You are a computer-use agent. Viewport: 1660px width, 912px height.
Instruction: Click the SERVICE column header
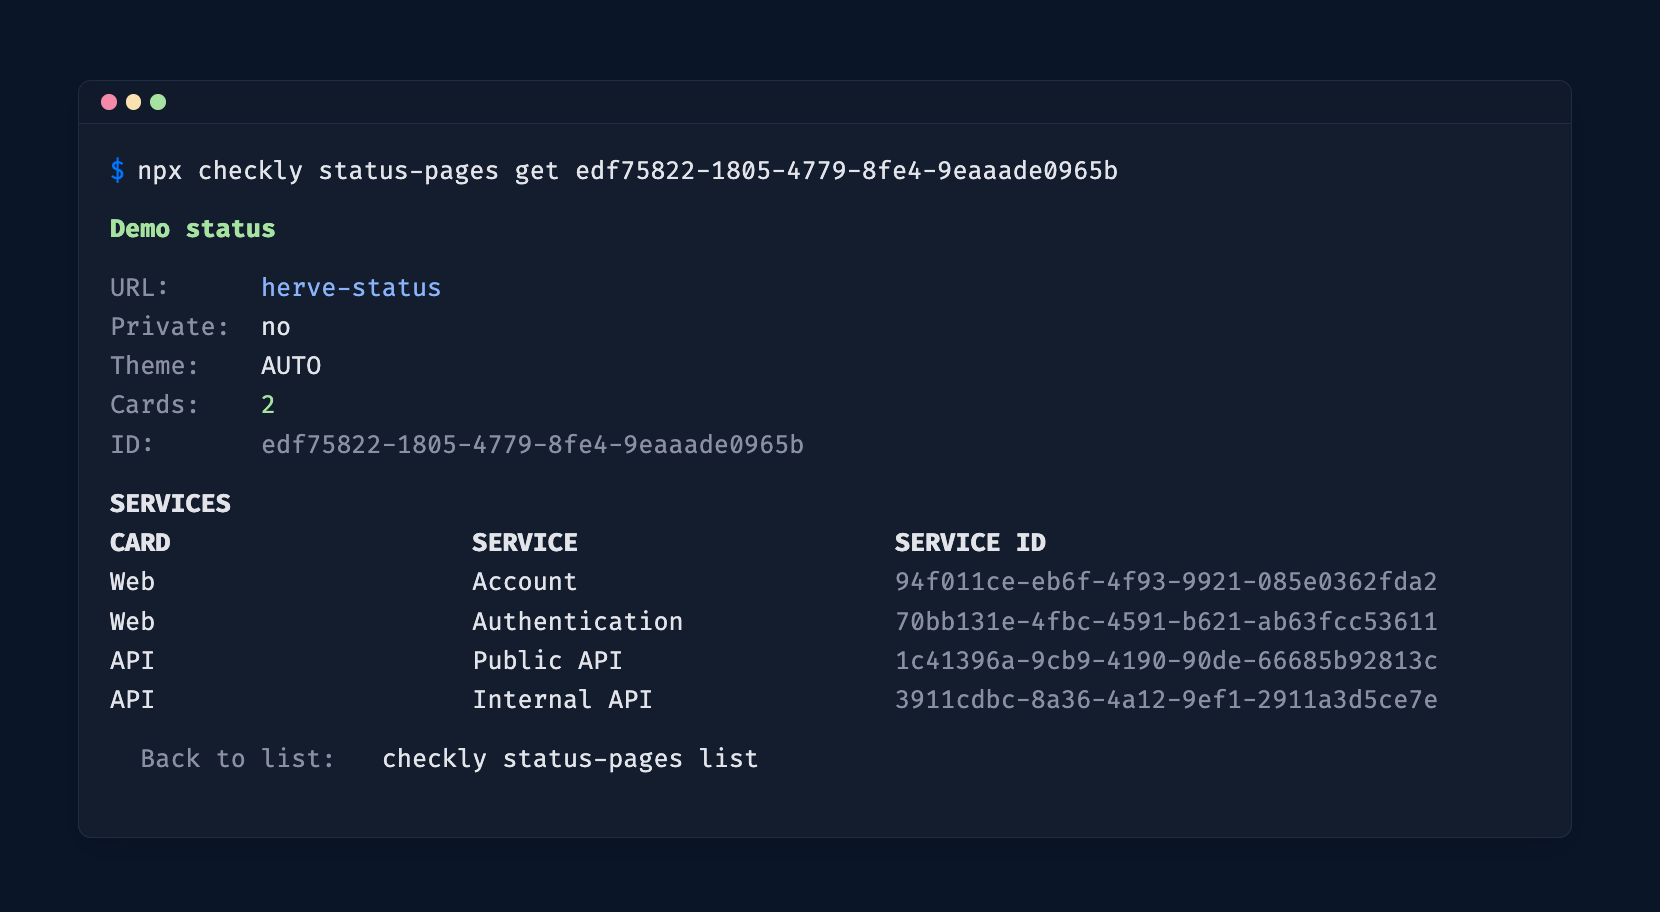[524, 542]
